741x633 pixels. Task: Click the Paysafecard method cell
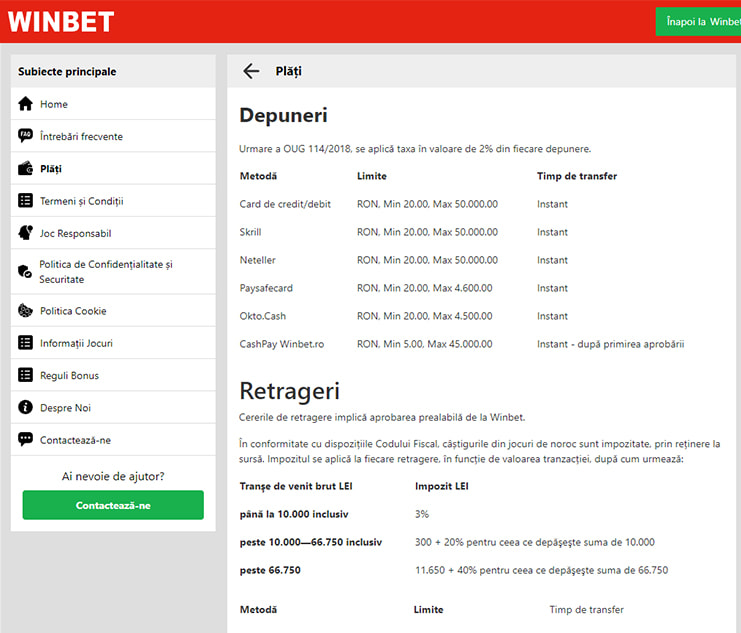[x=266, y=288]
